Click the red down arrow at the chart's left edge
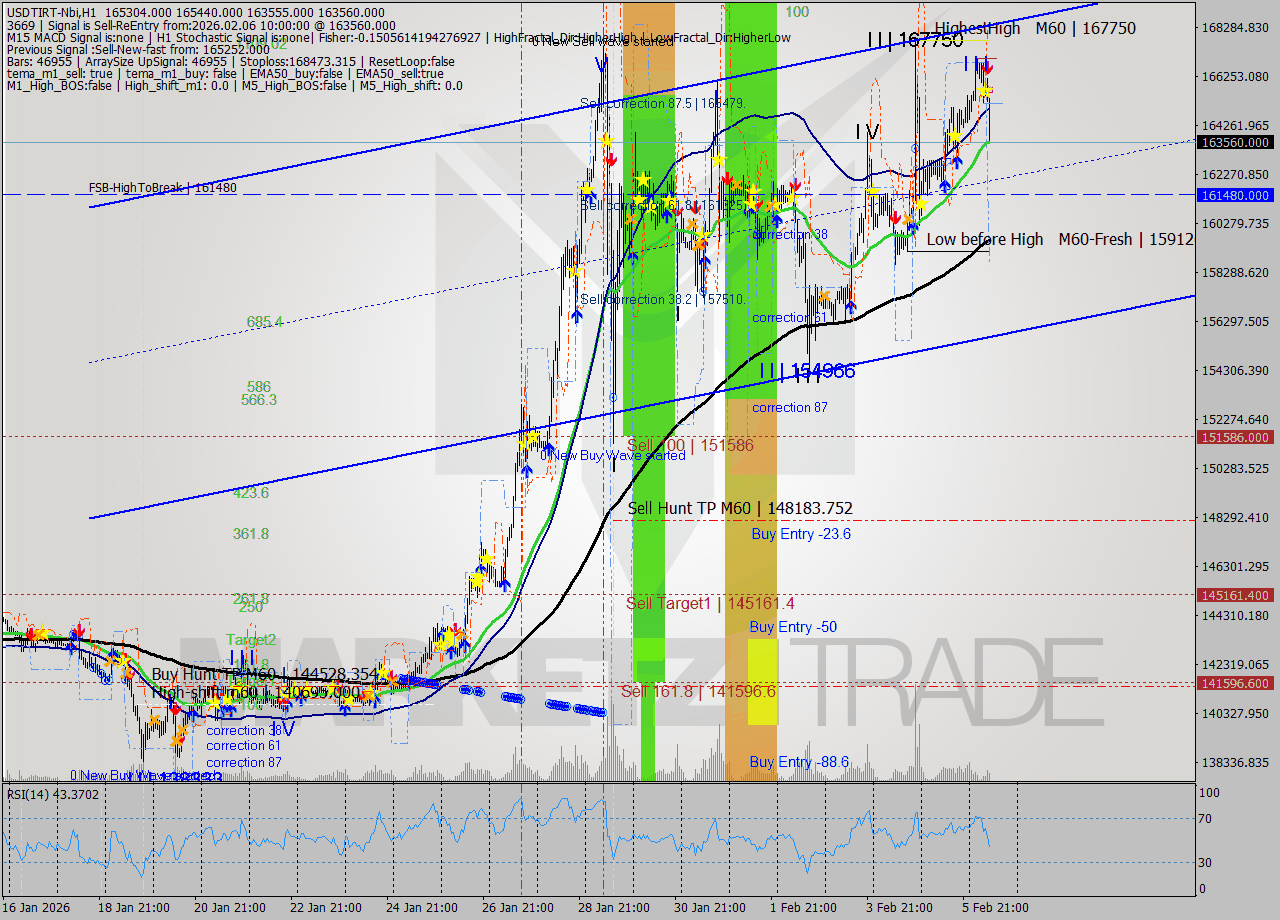1280x920 pixels. (31, 634)
